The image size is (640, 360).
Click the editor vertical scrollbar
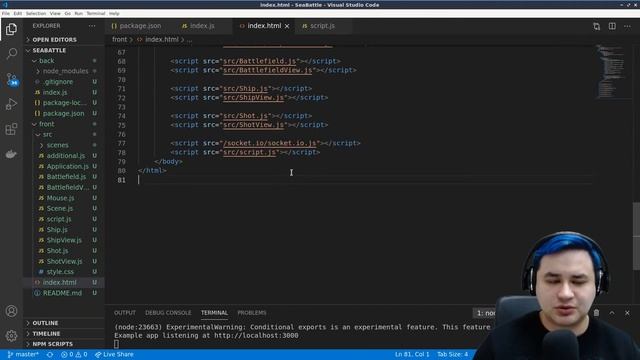coord(636,236)
